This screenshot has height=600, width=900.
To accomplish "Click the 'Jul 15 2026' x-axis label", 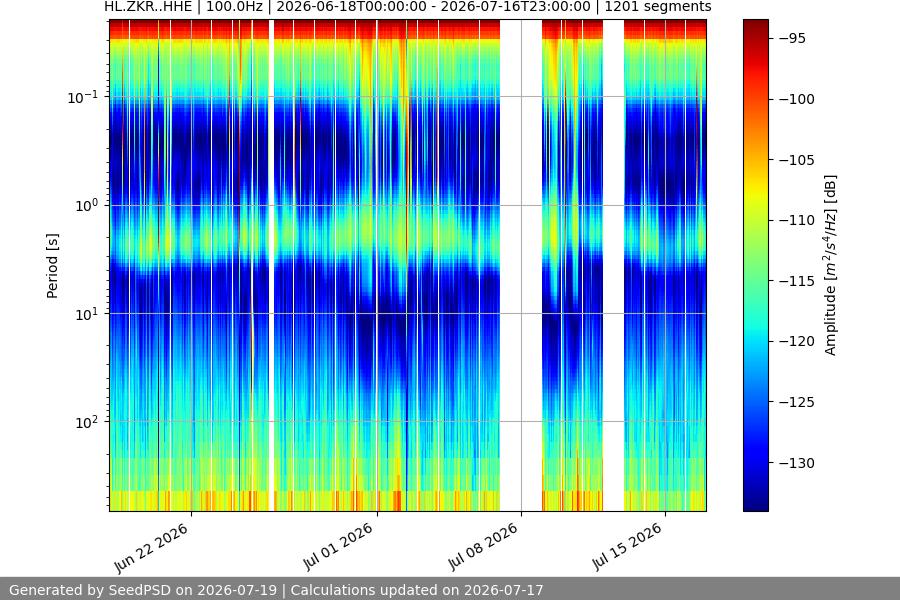I will (627, 547).
